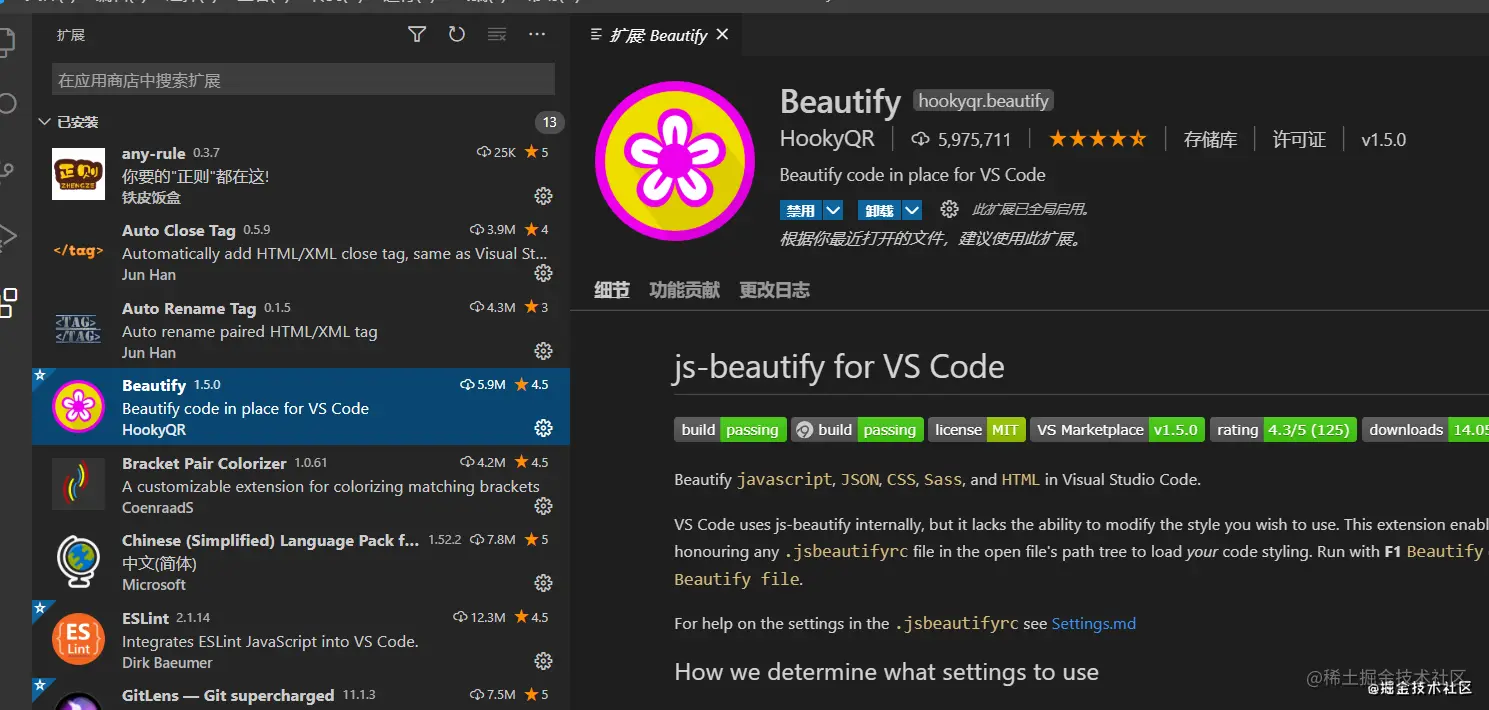Switch to the 功能贡献 tab
1489x710 pixels.
pyautogui.click(x=684, y=290)
